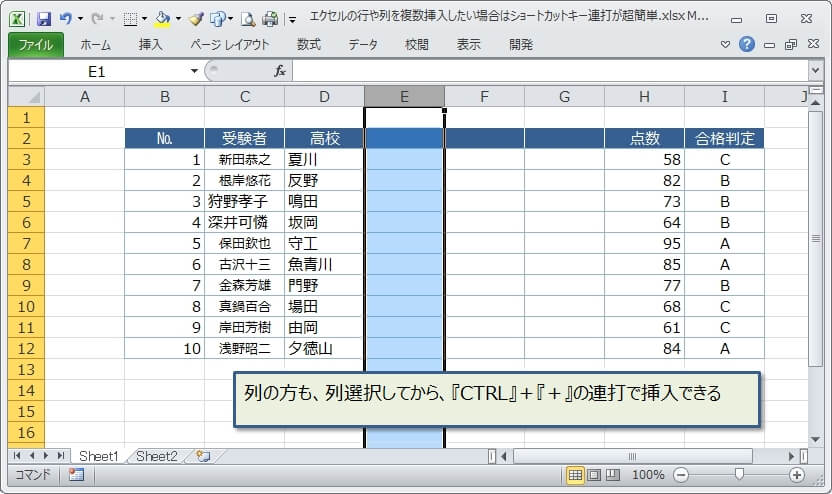Click the macro record icon in the status bar

[76, 475]
